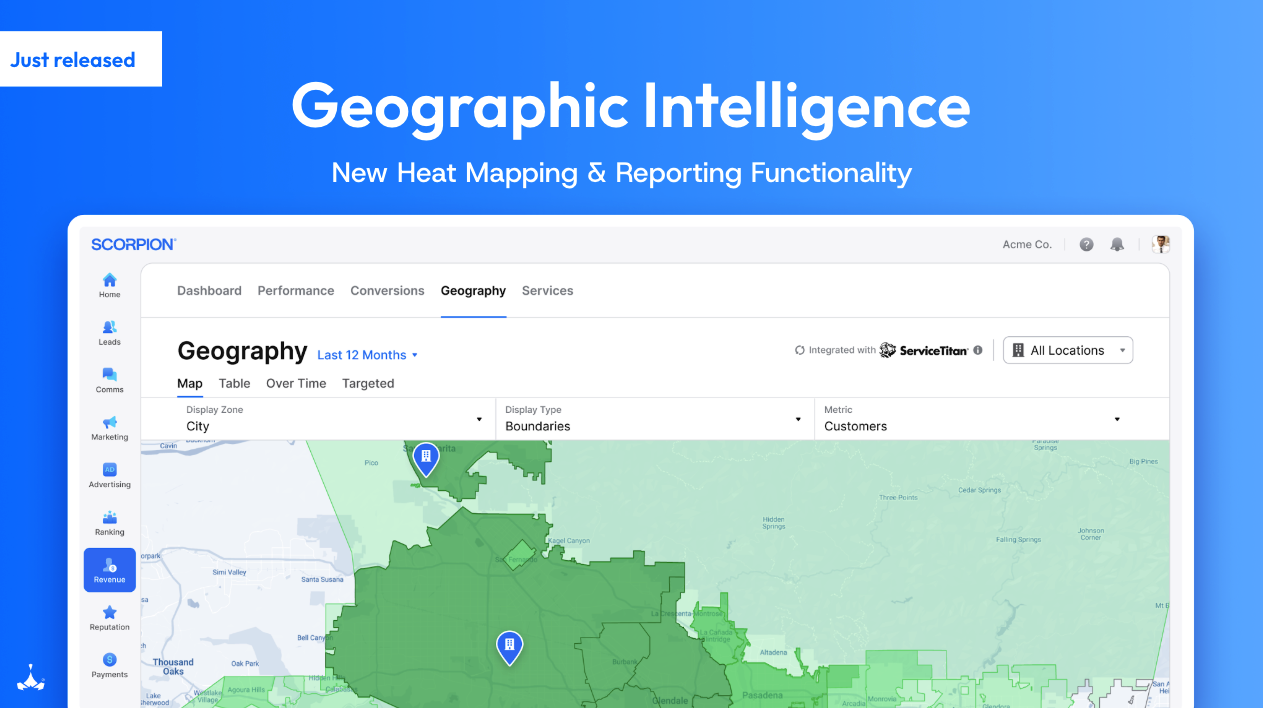Open the Comms chat icon
The image size is (1263, 708).
coord(110,376)
